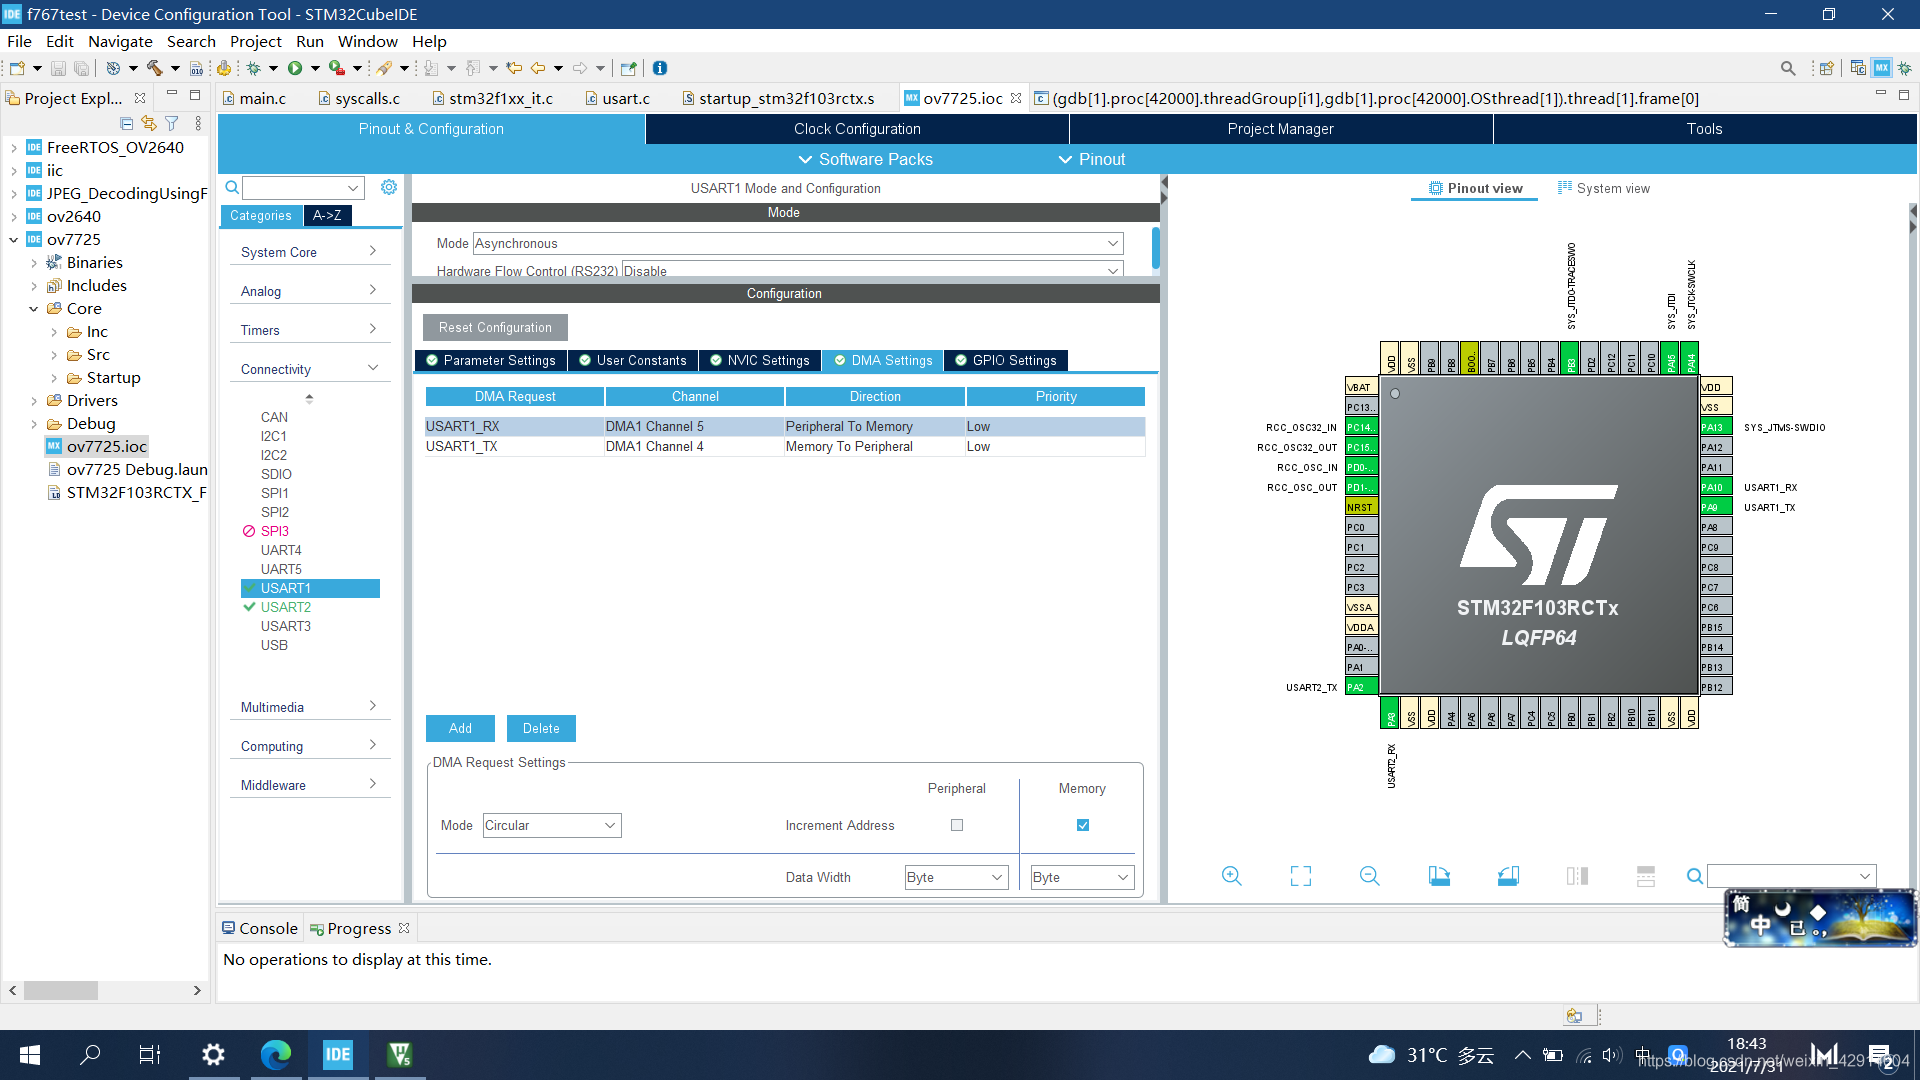Click Project Explorer filter funnel icon
Viewport: 1920px width, 1080px height.
click(x=172, y=123)
